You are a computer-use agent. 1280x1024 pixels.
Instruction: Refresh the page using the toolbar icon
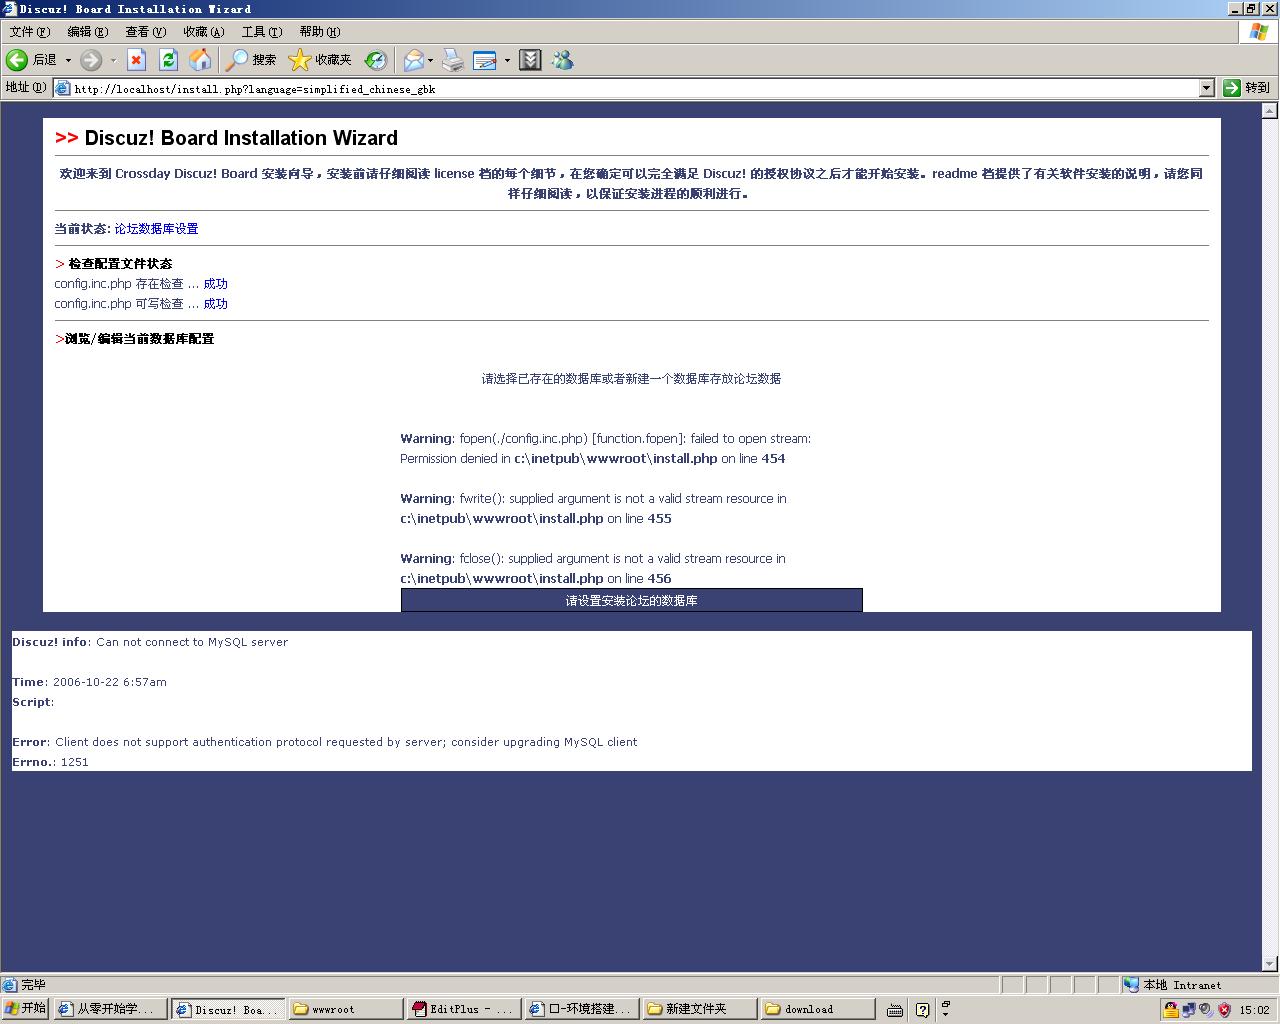coord(169,60)
